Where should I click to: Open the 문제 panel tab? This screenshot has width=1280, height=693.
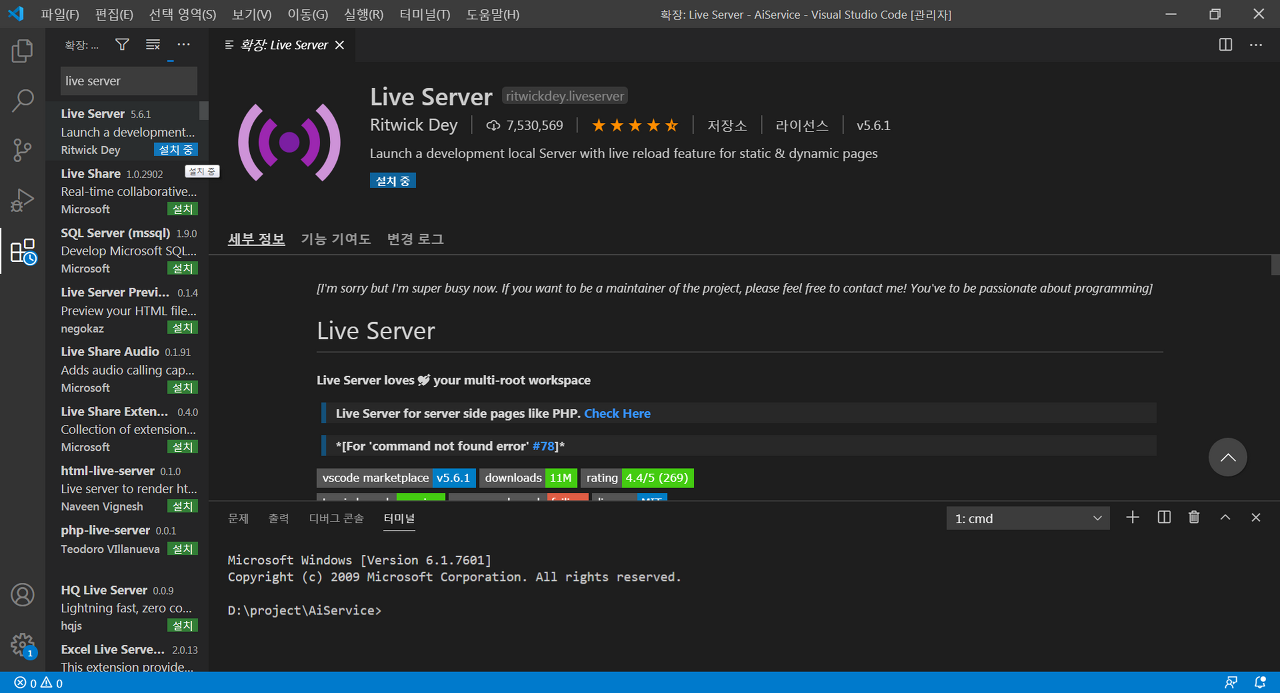tap(238, 518)
